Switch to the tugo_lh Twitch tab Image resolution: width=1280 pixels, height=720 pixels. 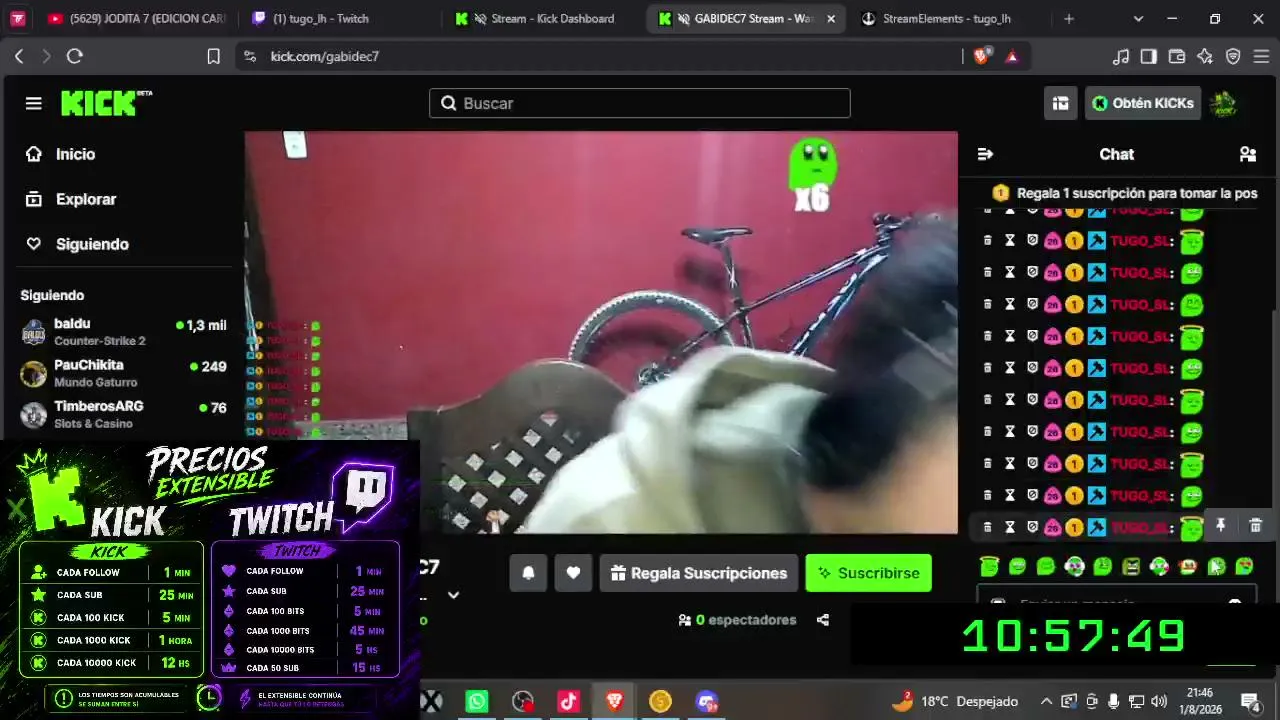[x=340, y=18]
